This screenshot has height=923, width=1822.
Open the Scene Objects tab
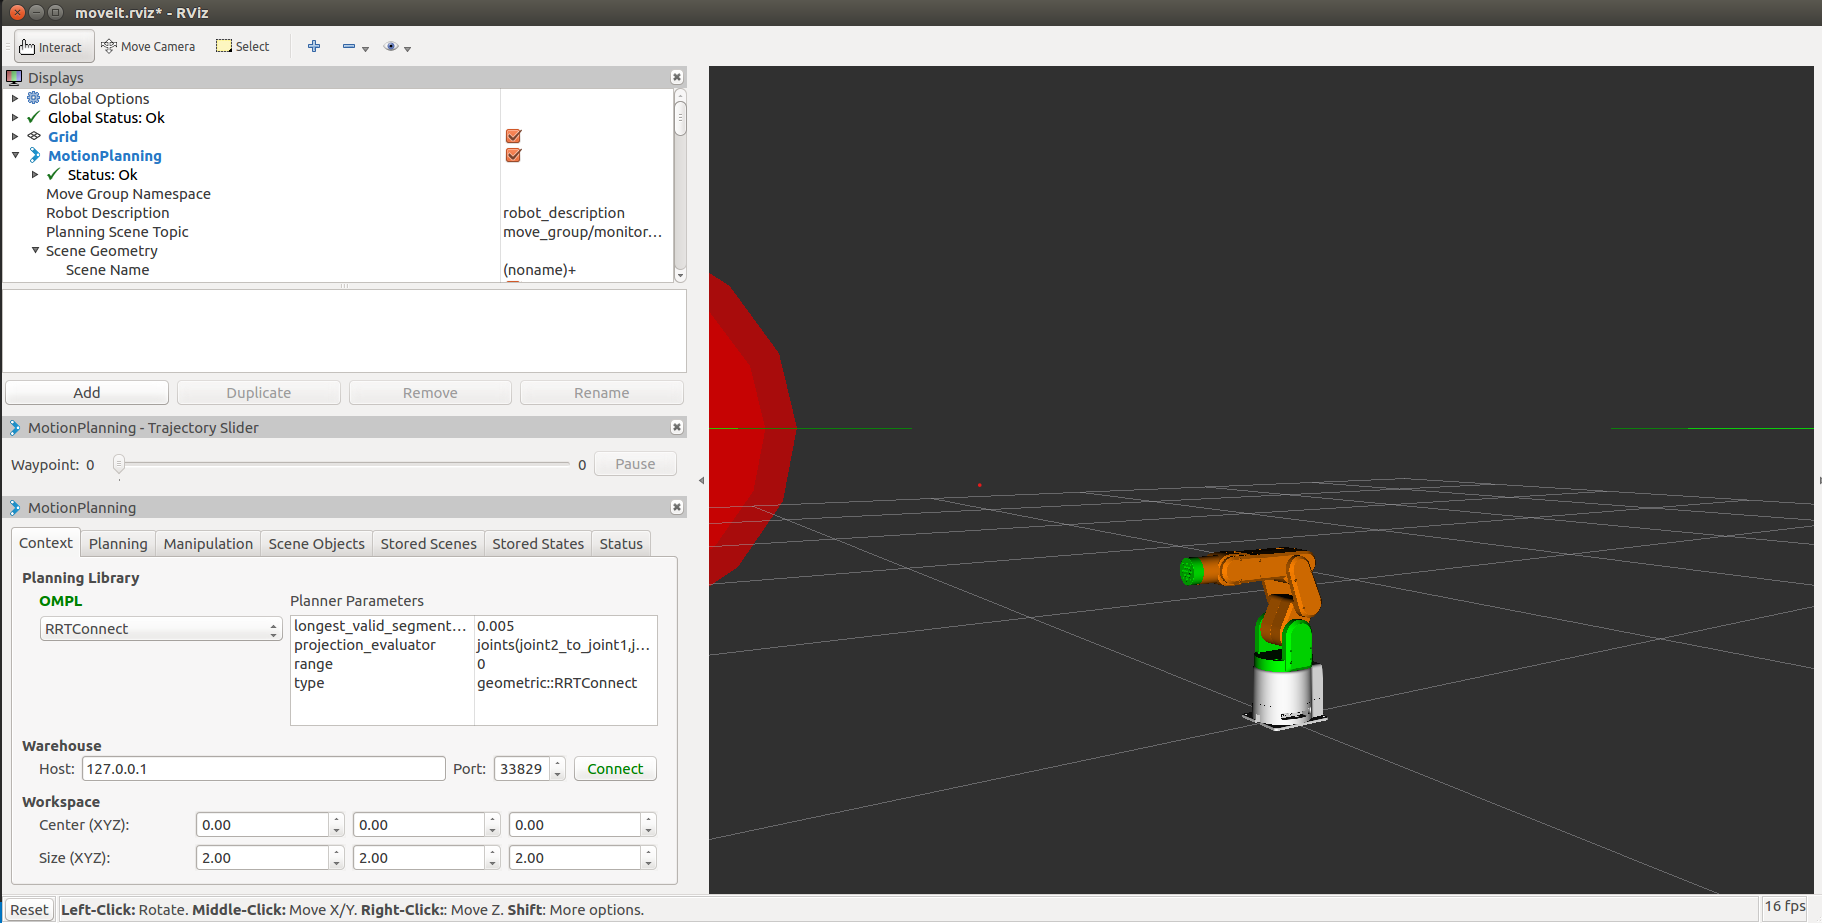tap(316, 544)
